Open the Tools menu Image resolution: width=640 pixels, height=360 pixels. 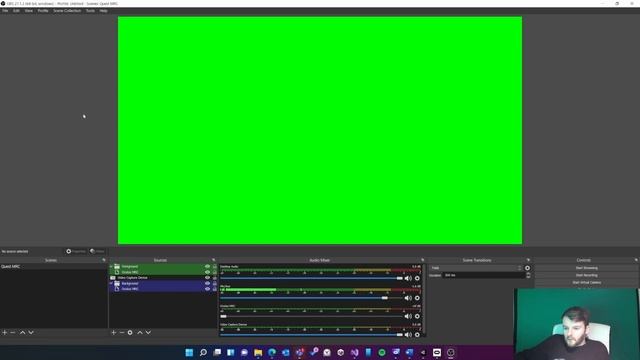[90, 11]
